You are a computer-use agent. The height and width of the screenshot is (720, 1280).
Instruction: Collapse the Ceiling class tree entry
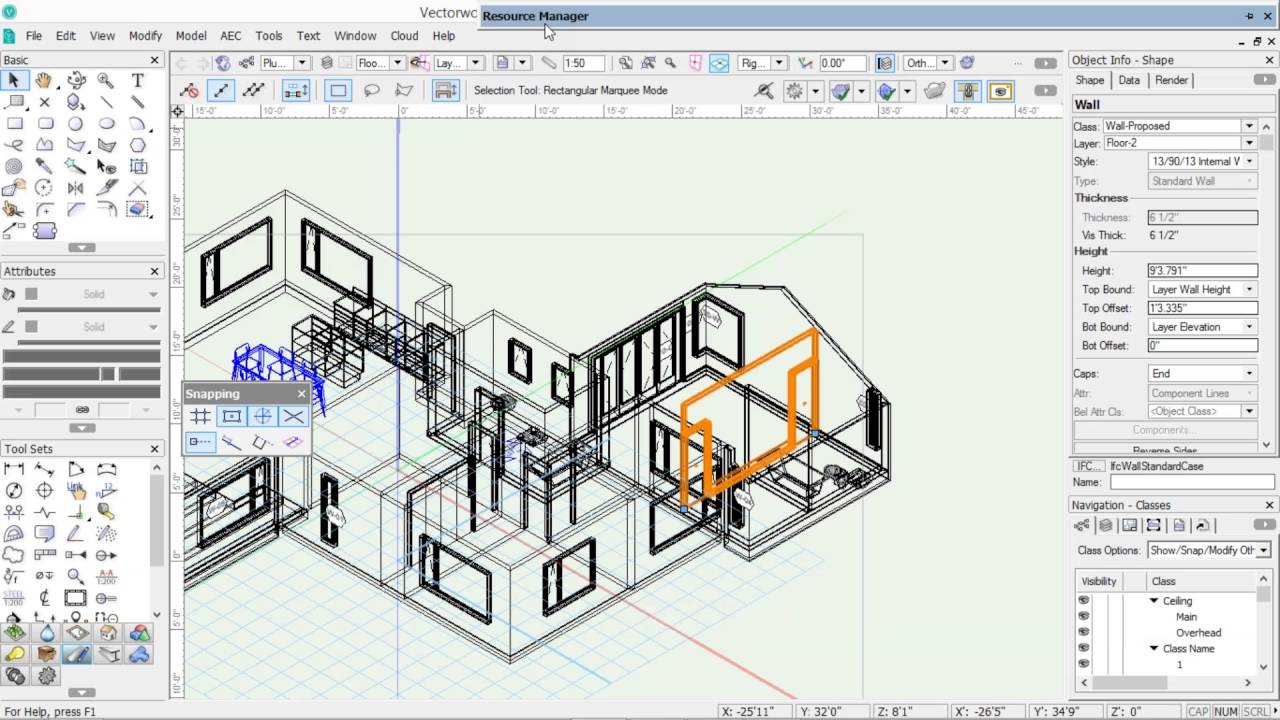(x=1152, y=600)
